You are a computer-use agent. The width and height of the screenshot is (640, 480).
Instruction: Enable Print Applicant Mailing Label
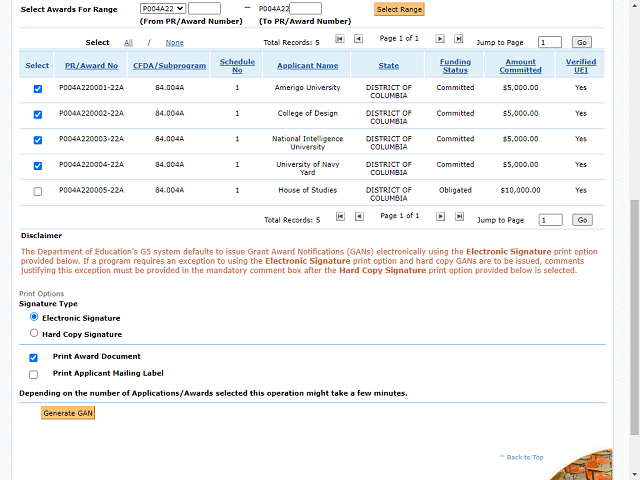point(34,374)
